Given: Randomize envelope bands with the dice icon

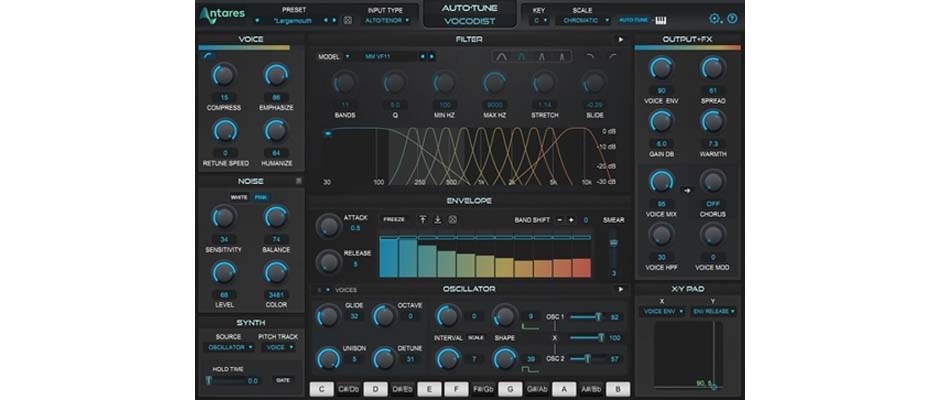Looking at the screenshot, I should tap(453, 219).
